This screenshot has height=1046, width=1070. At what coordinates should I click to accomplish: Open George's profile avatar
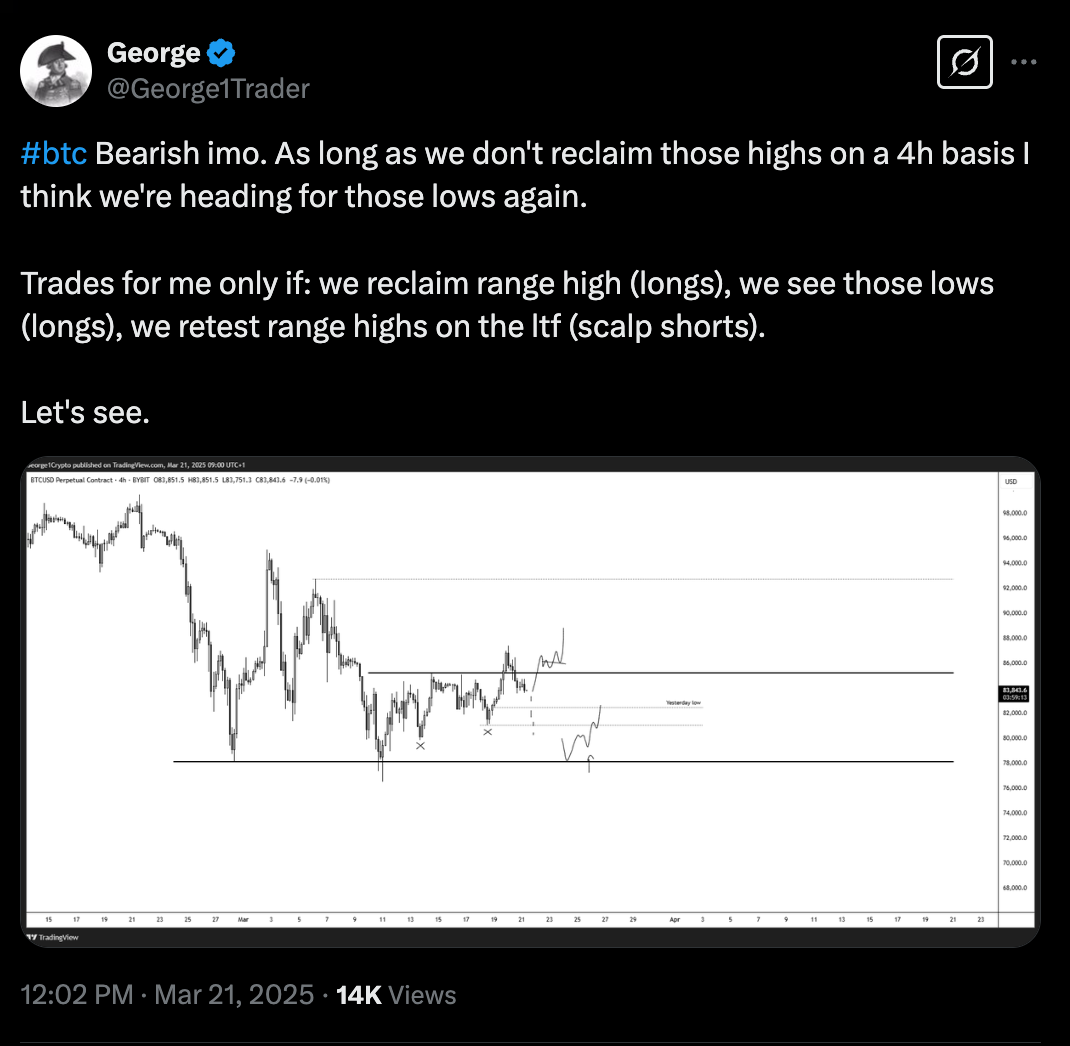(56, 70)
